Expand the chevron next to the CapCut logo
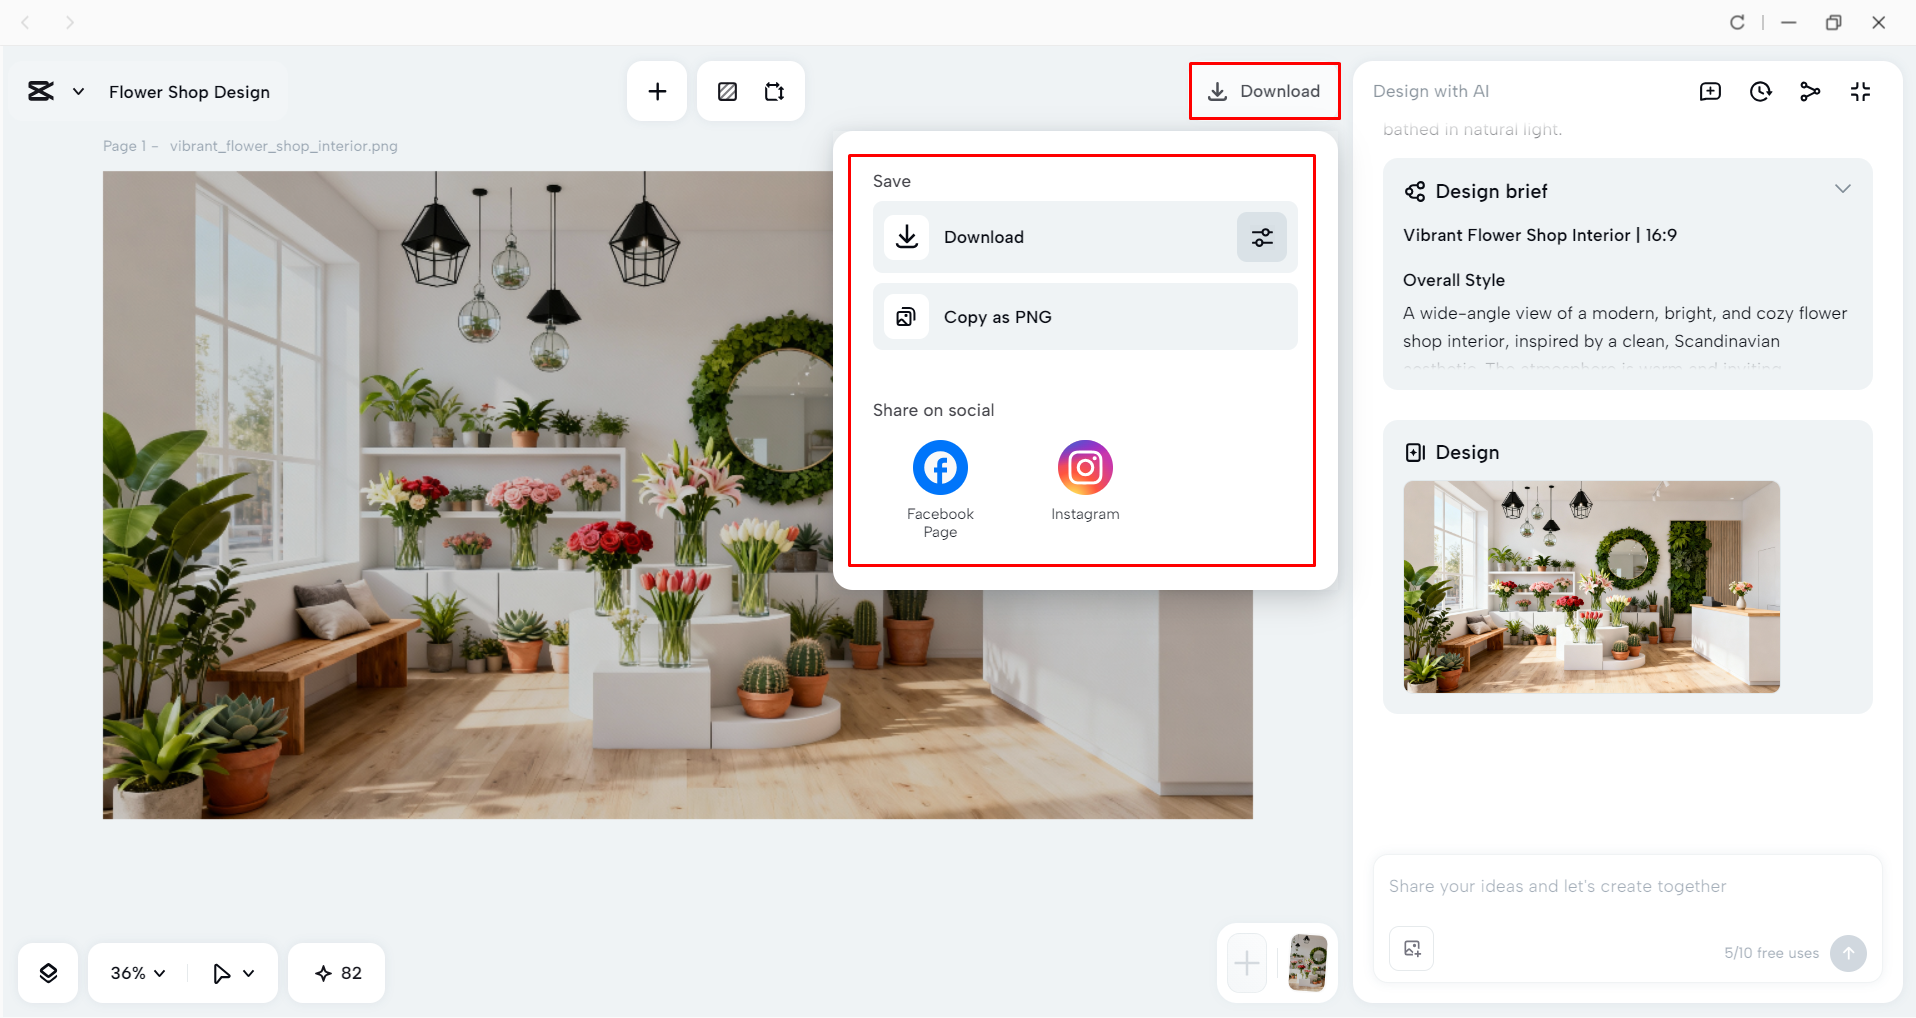The image size is (1916, 1018). [x=78, y=92]
